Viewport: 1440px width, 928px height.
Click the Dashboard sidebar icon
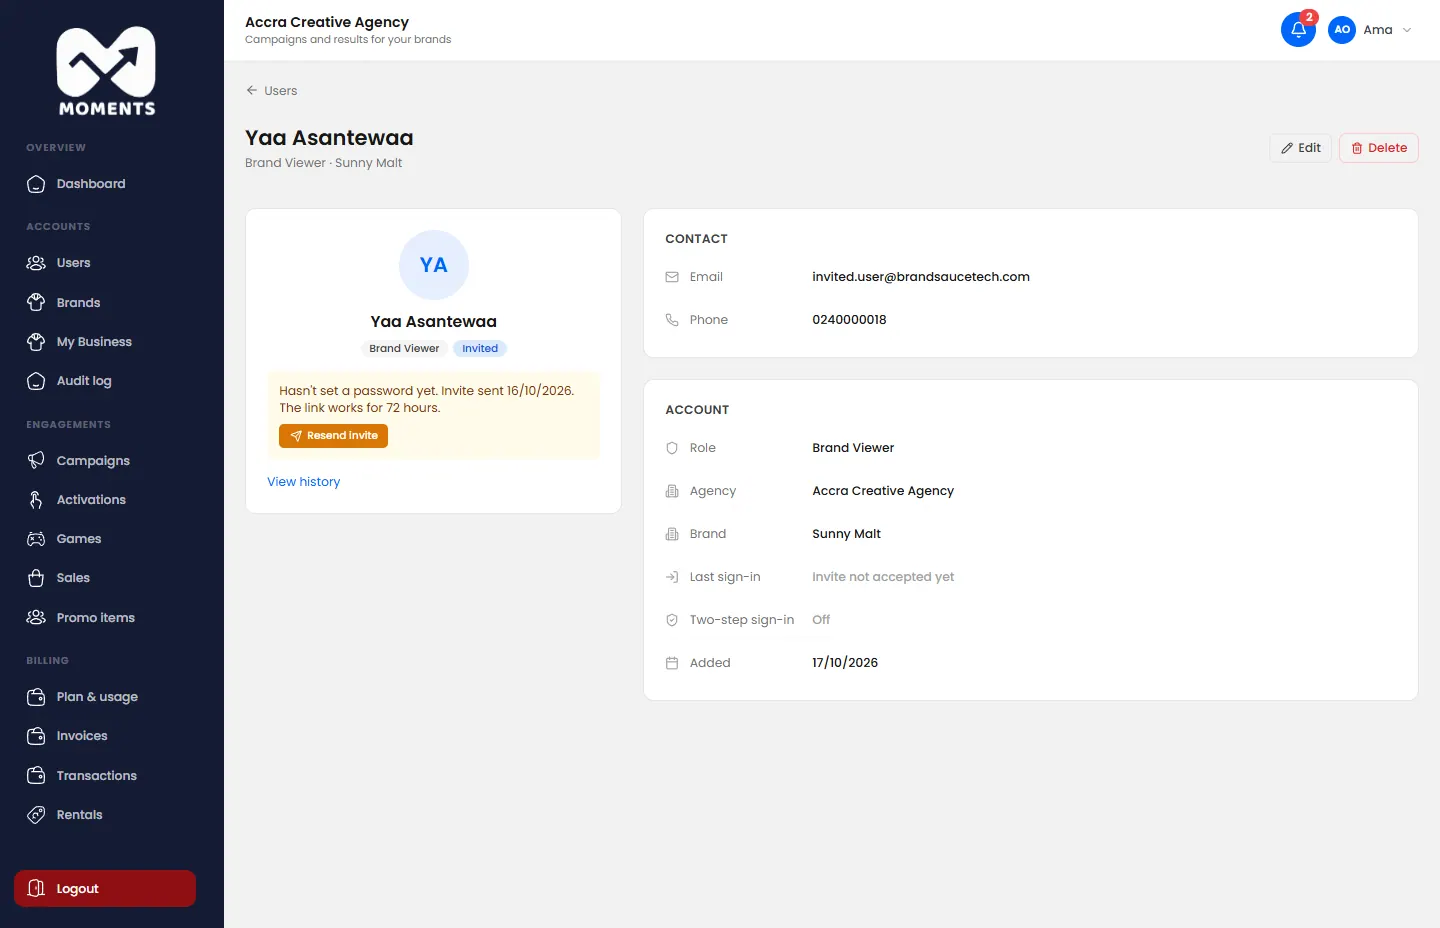(36, 184)
